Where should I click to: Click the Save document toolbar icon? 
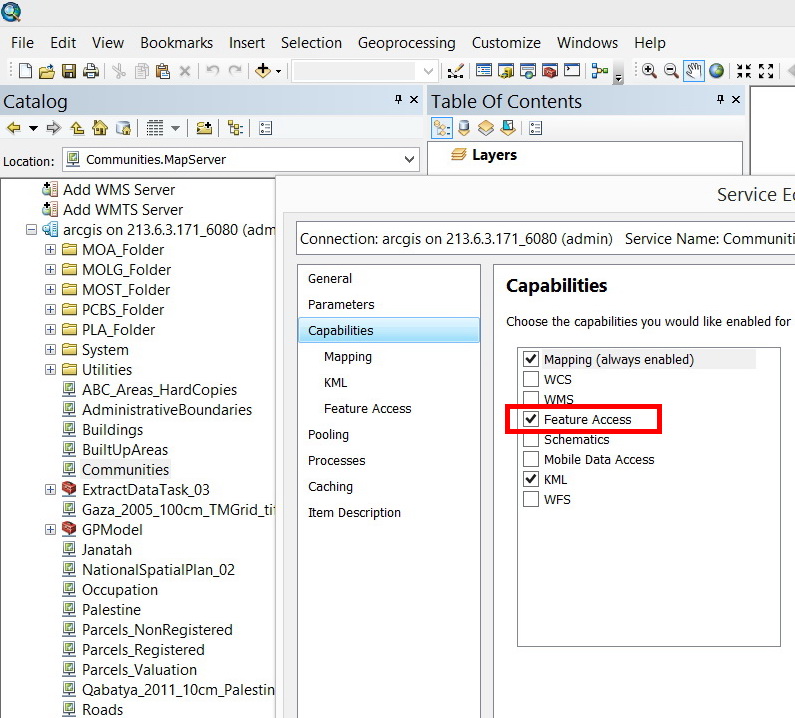68,71
